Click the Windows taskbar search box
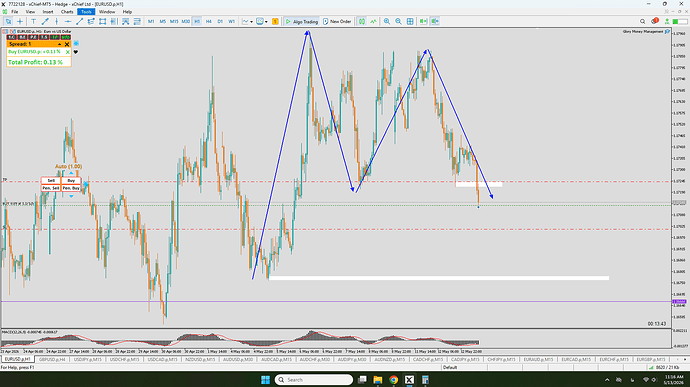 314,380
